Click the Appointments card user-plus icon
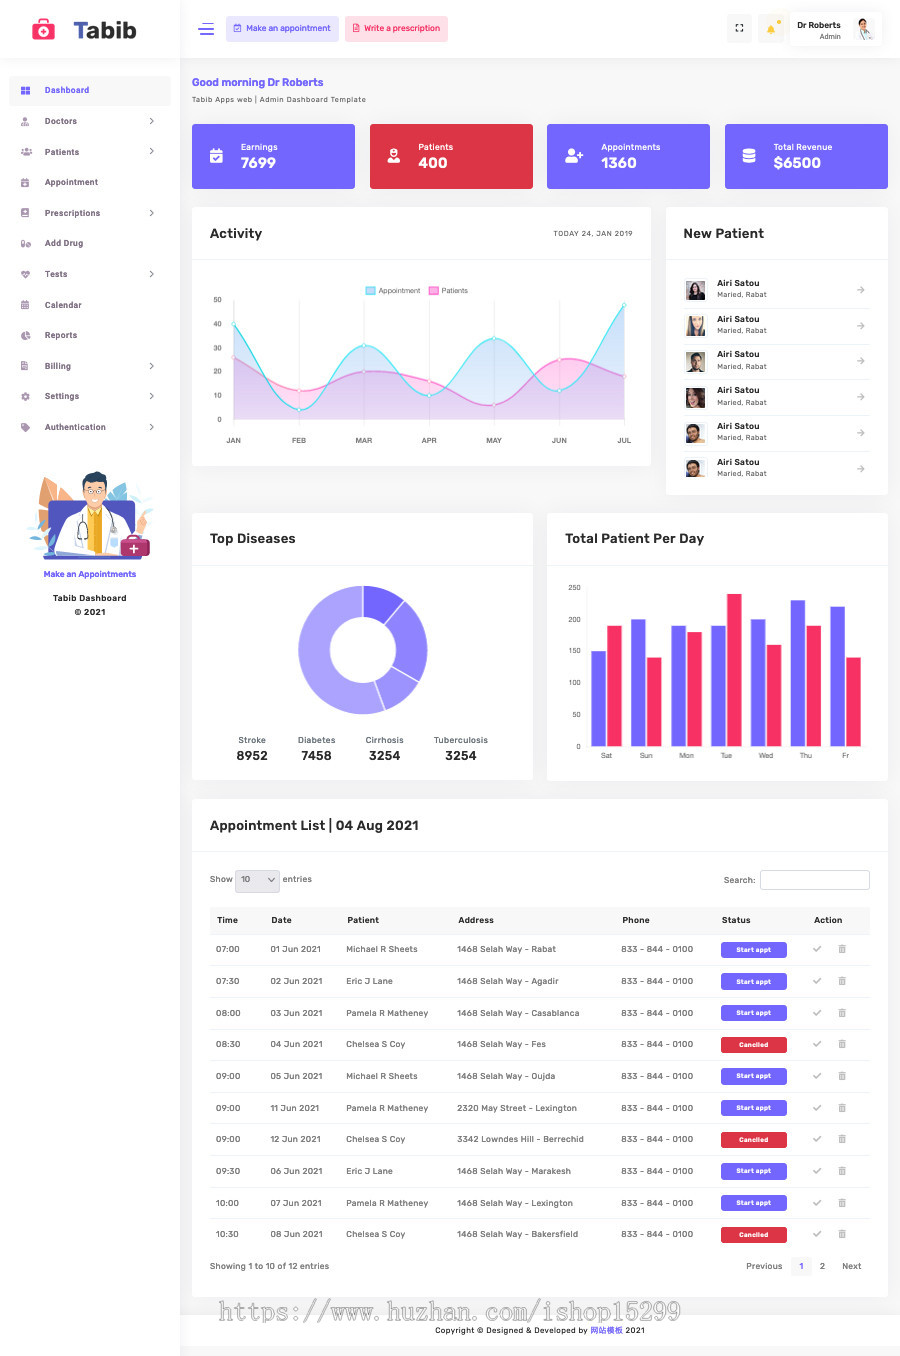The width and height of the screenshot is (900, 1356). pyautogui.click(x=574, y=156)
